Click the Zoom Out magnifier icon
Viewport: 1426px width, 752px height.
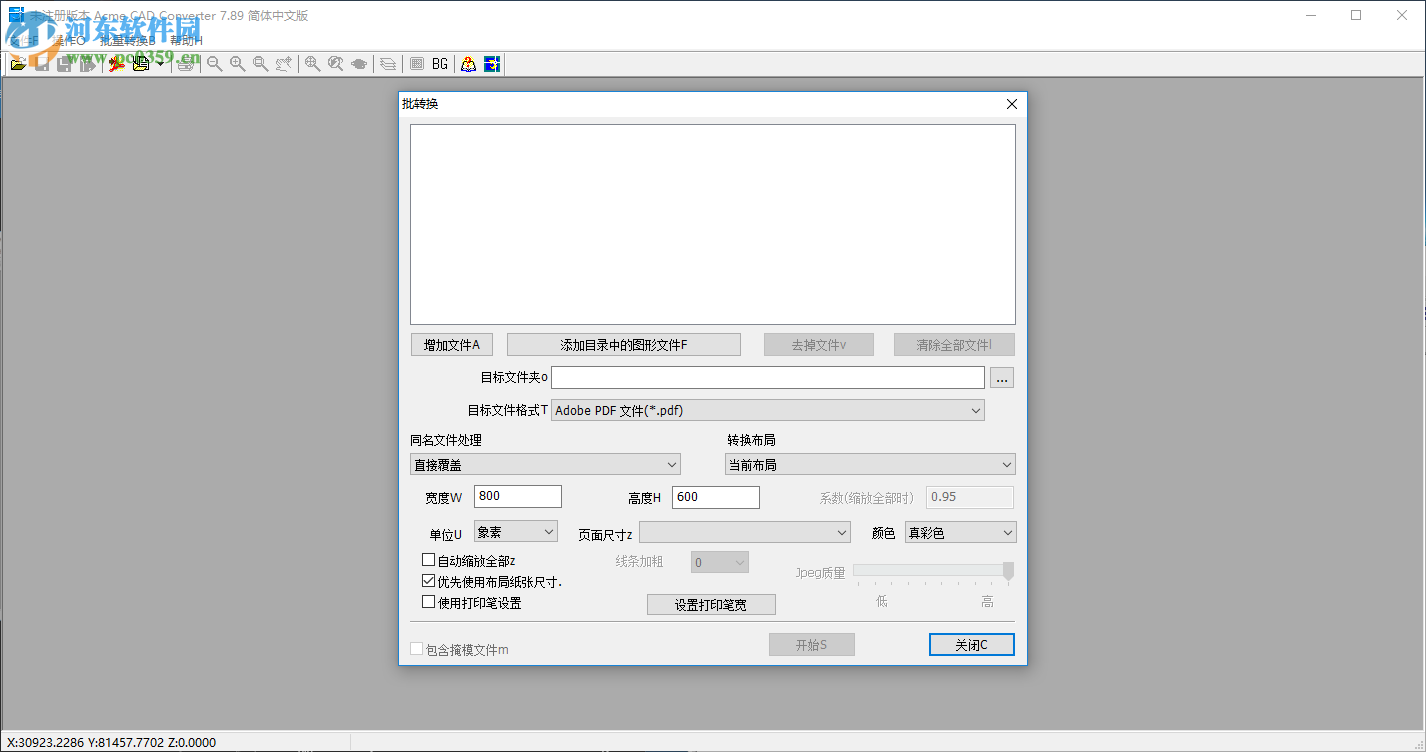click(x=214, y=63)
